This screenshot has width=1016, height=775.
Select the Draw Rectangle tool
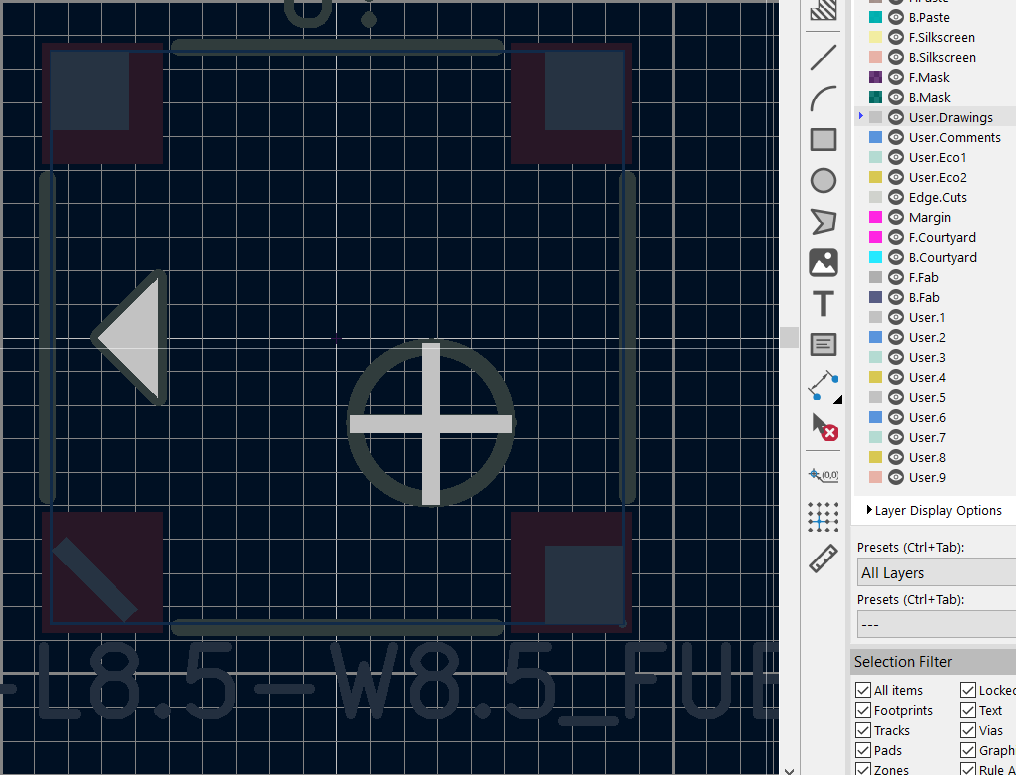[823, 139]
